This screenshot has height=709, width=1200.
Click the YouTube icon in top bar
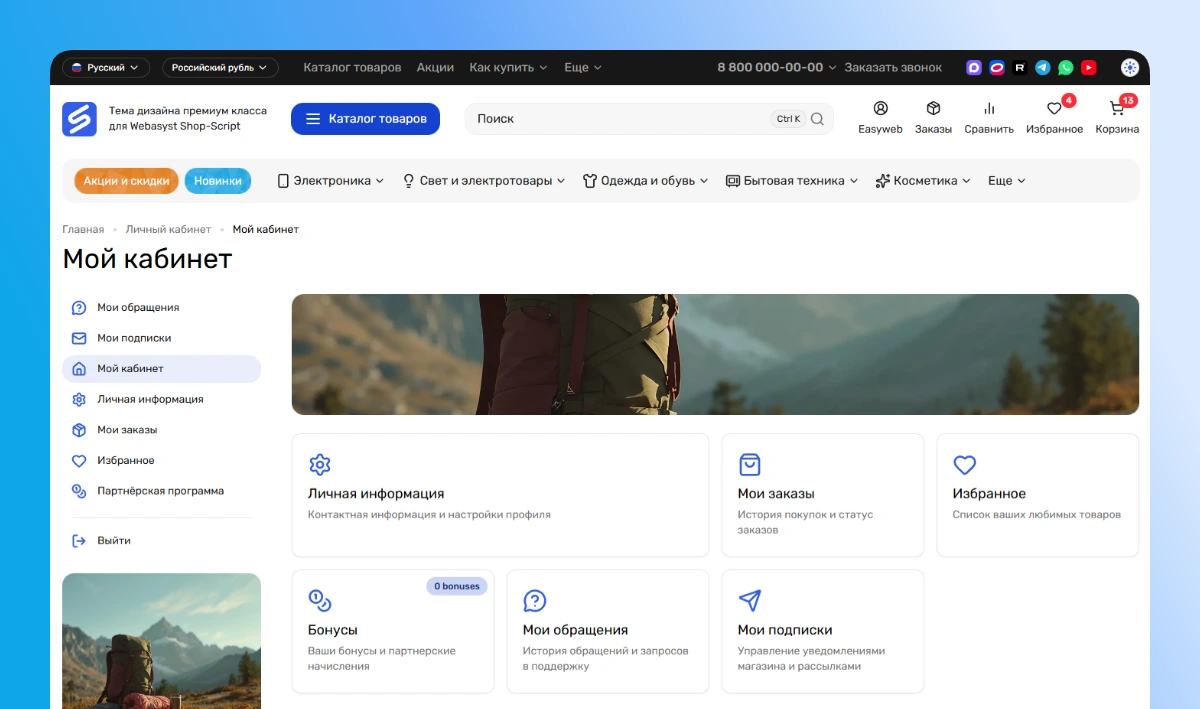1089,68
